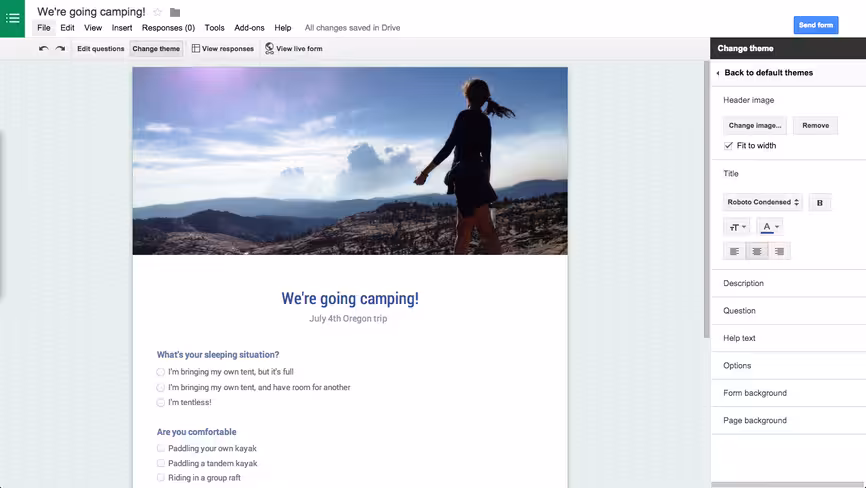Open the move-to-folder icon
The height and width of the screenshot is (488, 866).
tap(175, 12)
